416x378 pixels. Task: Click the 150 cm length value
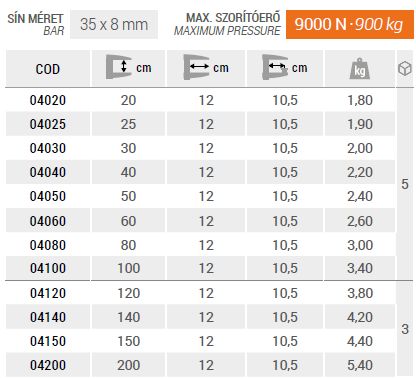[x=129, y=341]
